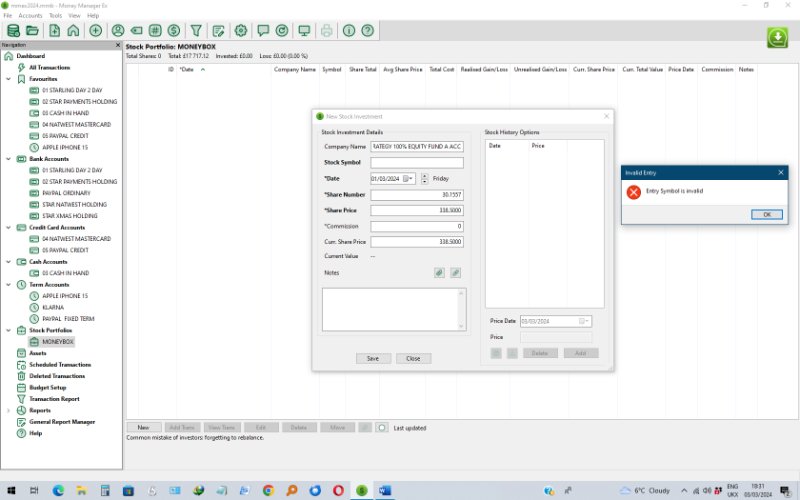
Task: Click the red error icon in Invalid Entry
Action: pyautogui.click(x=634, y=192)
